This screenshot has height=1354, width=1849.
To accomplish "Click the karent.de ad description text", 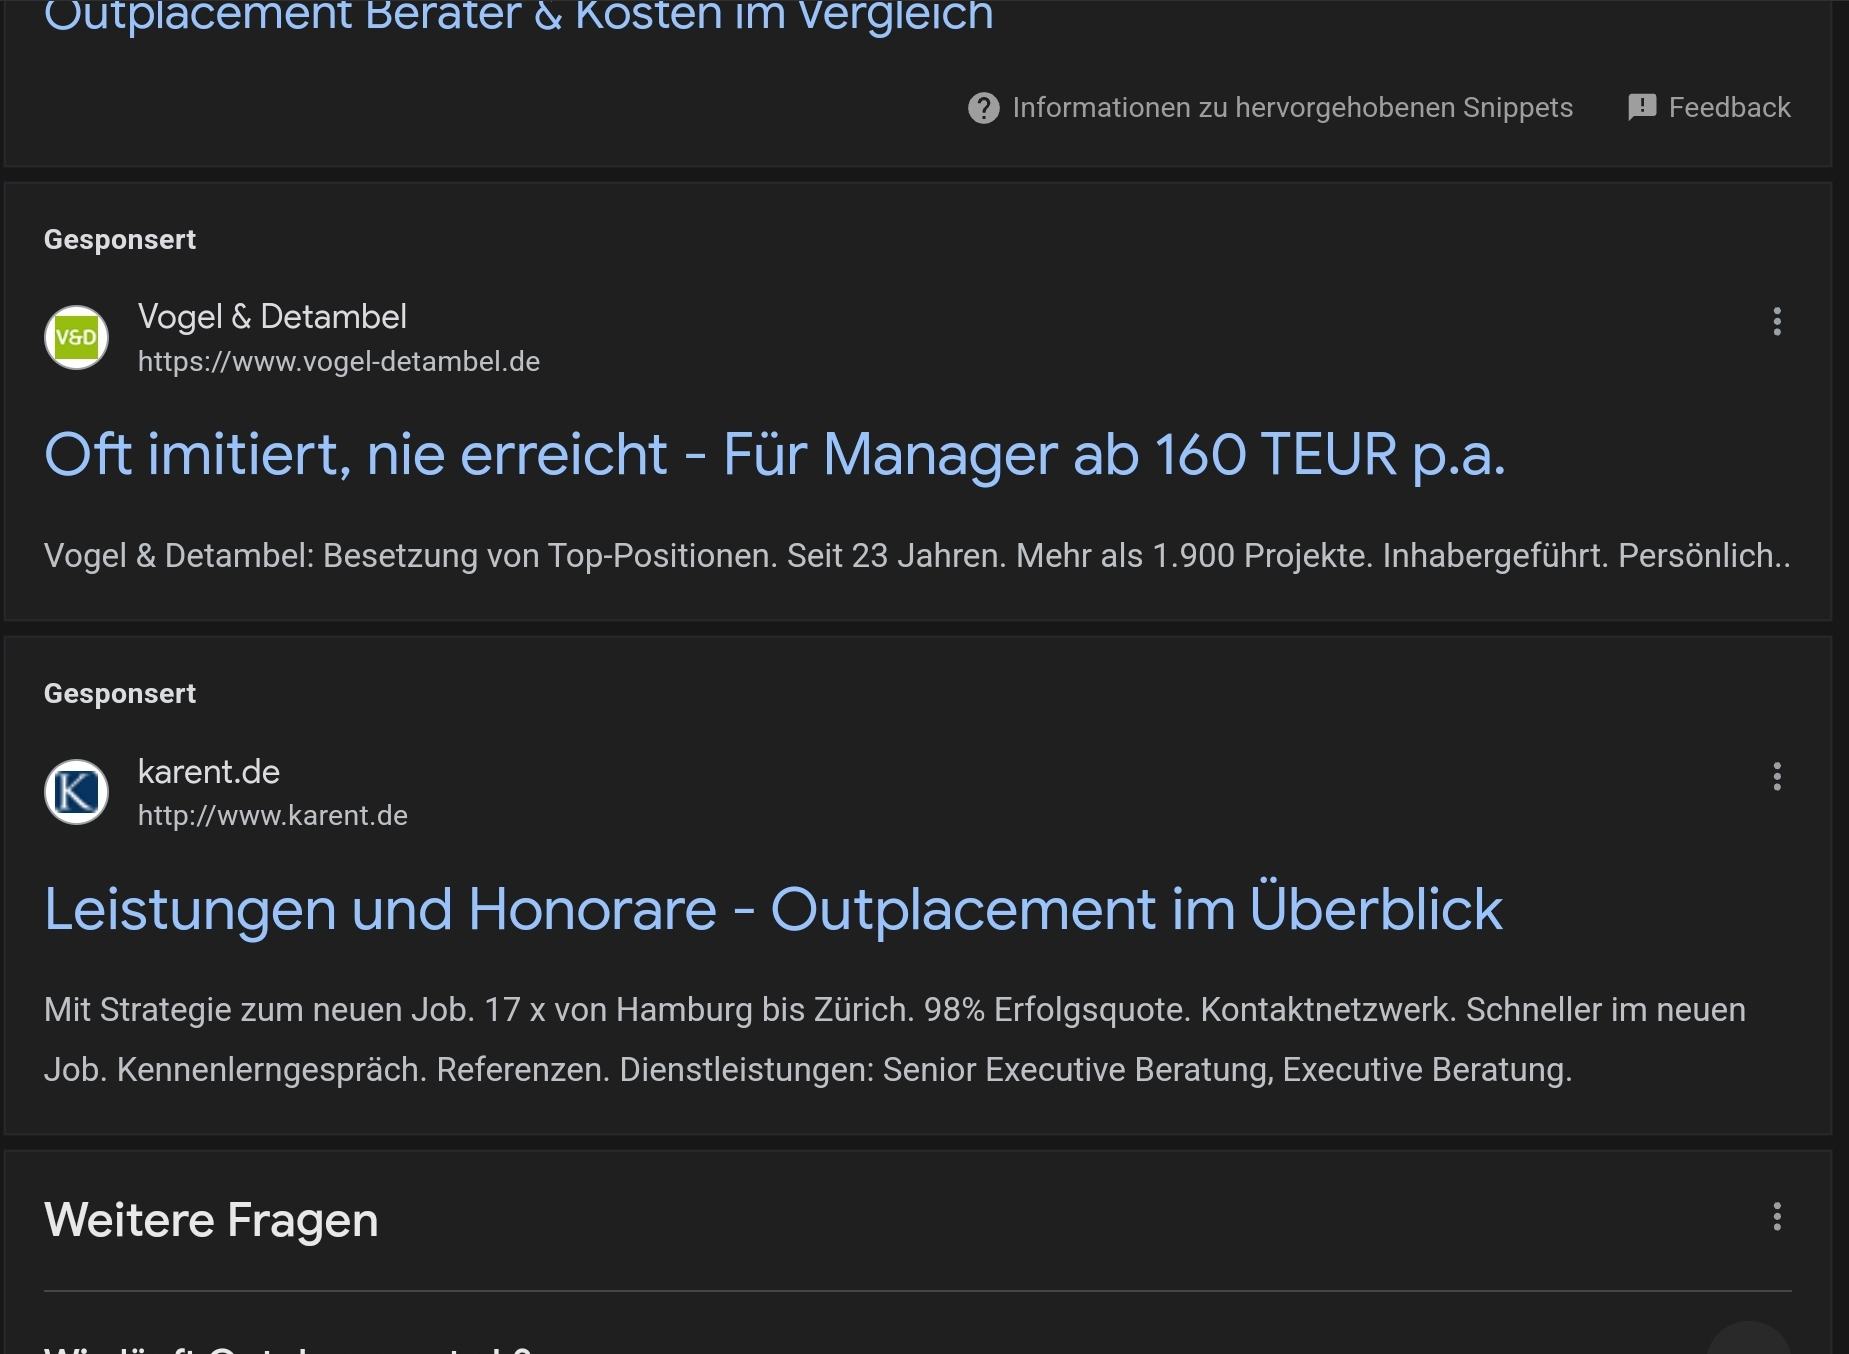I will tap(895, 1040).
